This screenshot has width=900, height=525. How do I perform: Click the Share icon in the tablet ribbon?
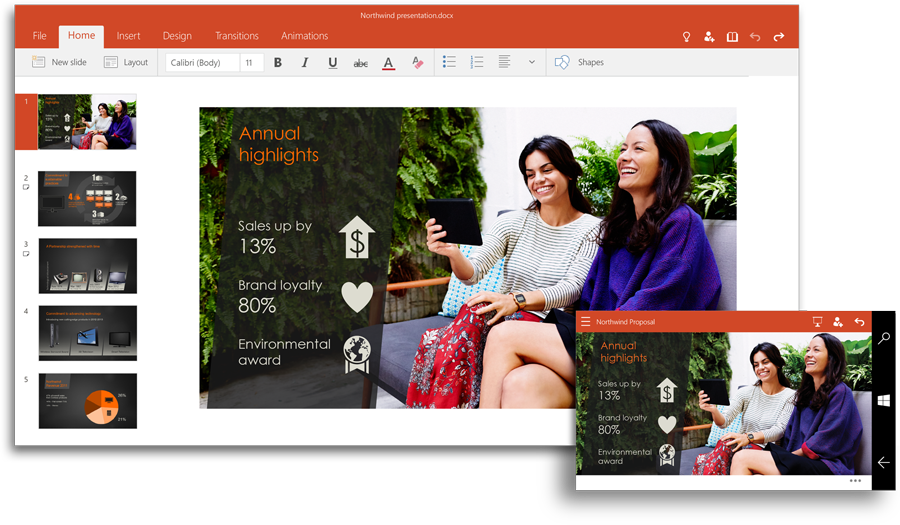pos(709,37)
